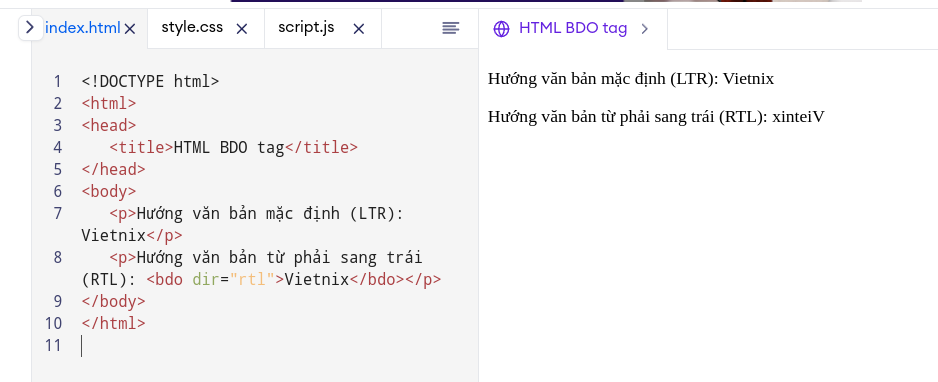
Task: Open the script.js tab
Action: pos(306,27)
